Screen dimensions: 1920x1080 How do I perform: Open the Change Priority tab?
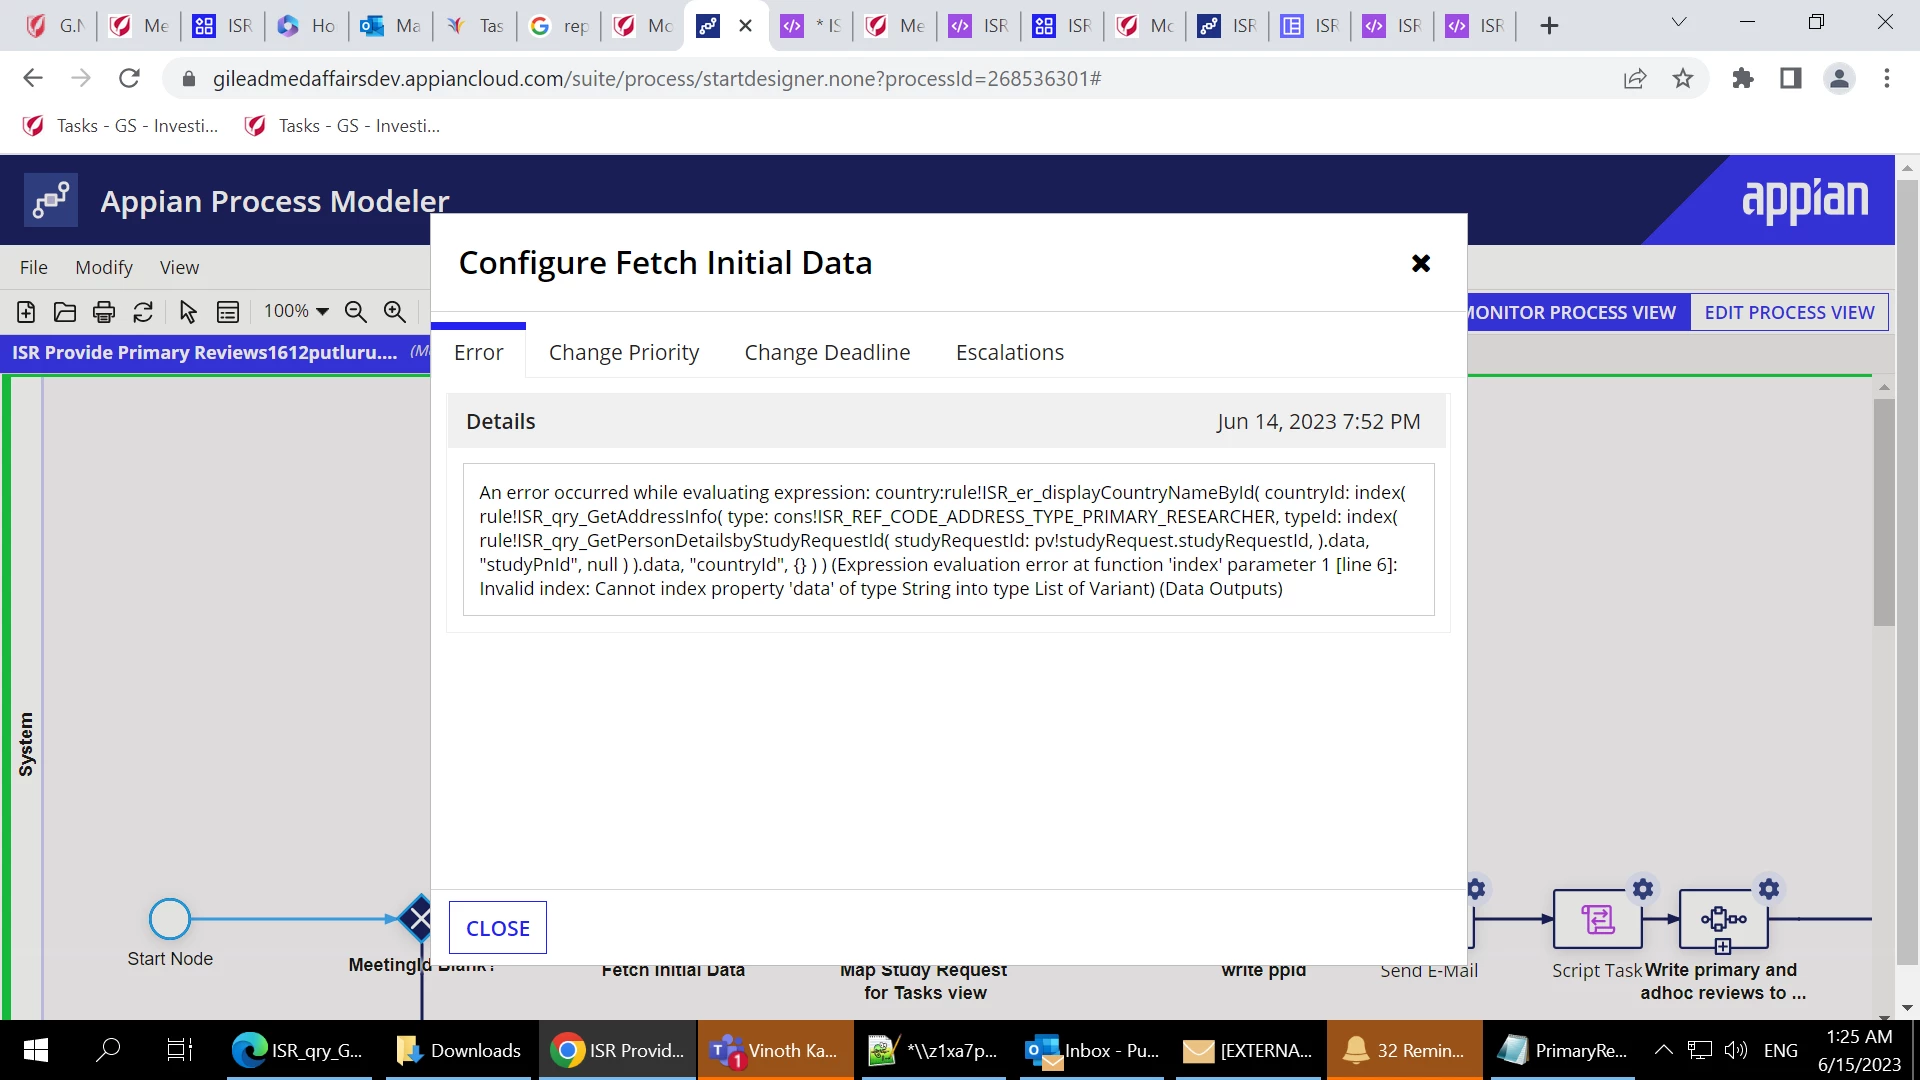624,352
